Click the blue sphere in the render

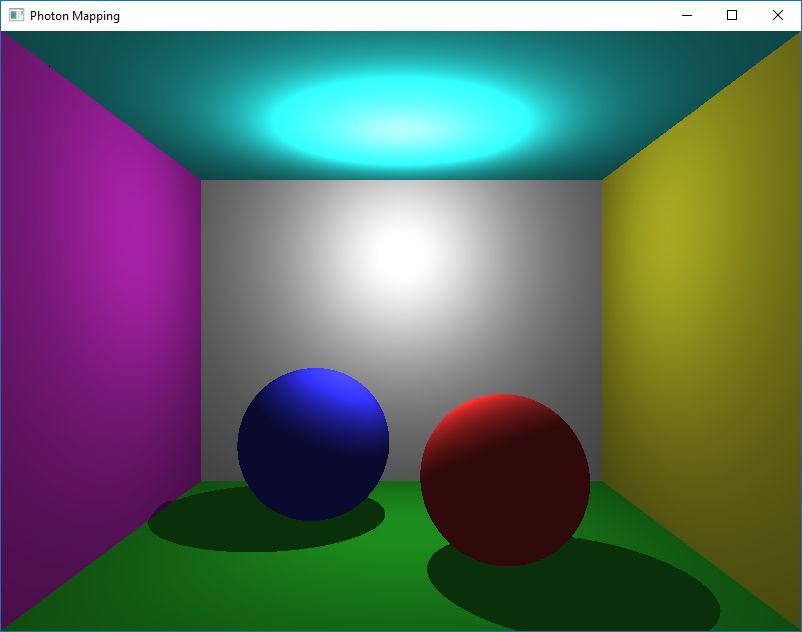coord(313,444)
